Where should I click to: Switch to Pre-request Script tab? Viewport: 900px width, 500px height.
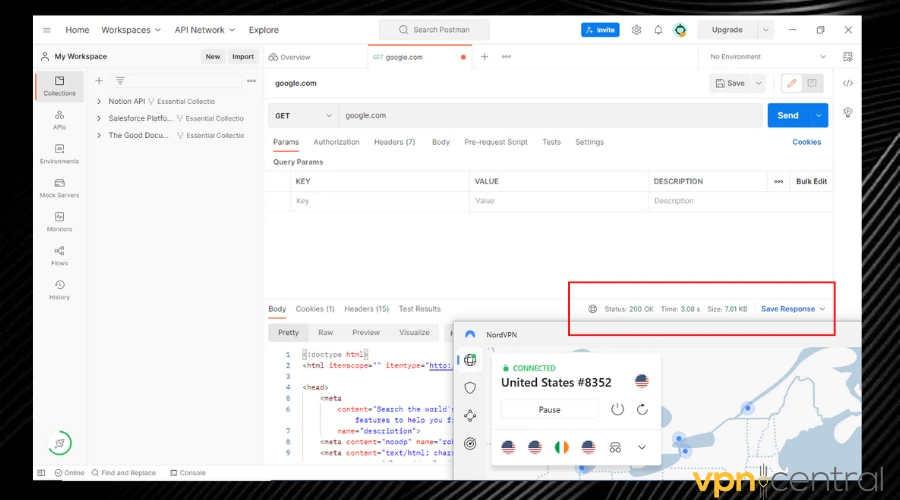click(496, 142)
